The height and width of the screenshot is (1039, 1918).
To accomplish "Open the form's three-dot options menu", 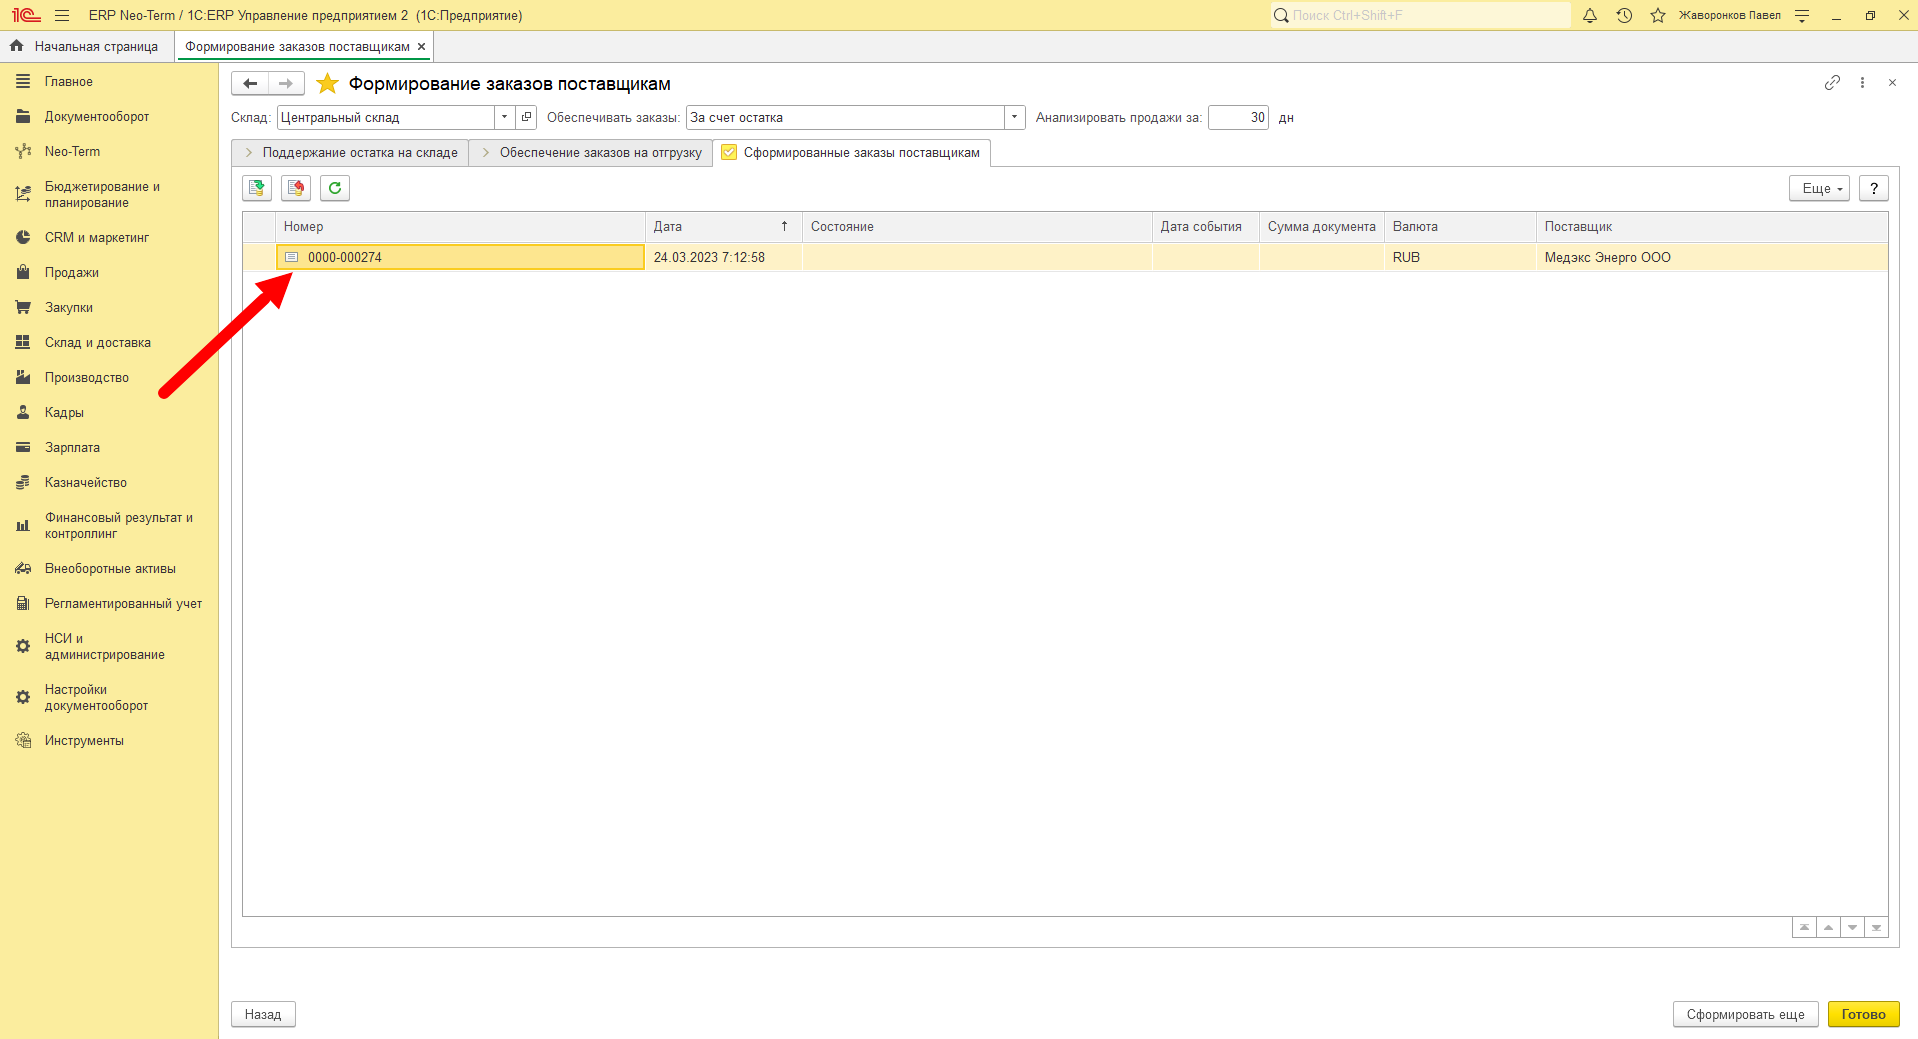I will click(1862, 83).
